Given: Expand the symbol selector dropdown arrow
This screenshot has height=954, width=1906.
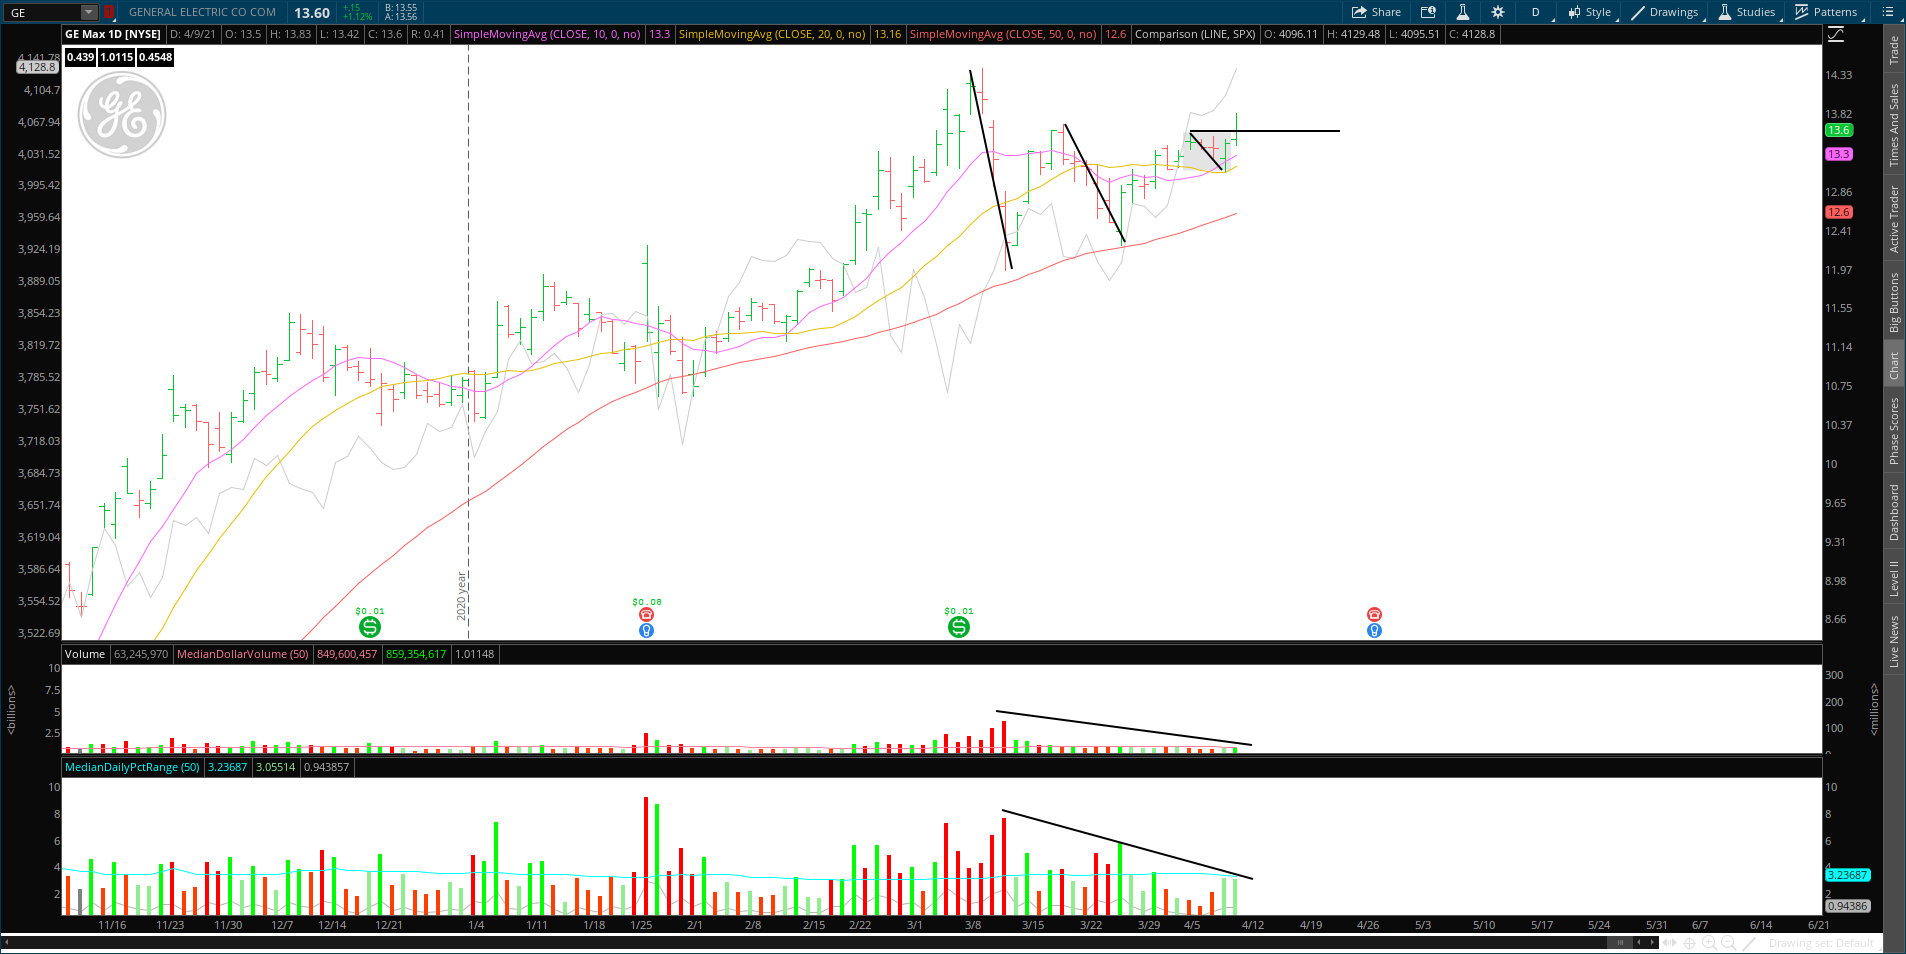Looking at the screenshot, I should (x=89, y=13).
